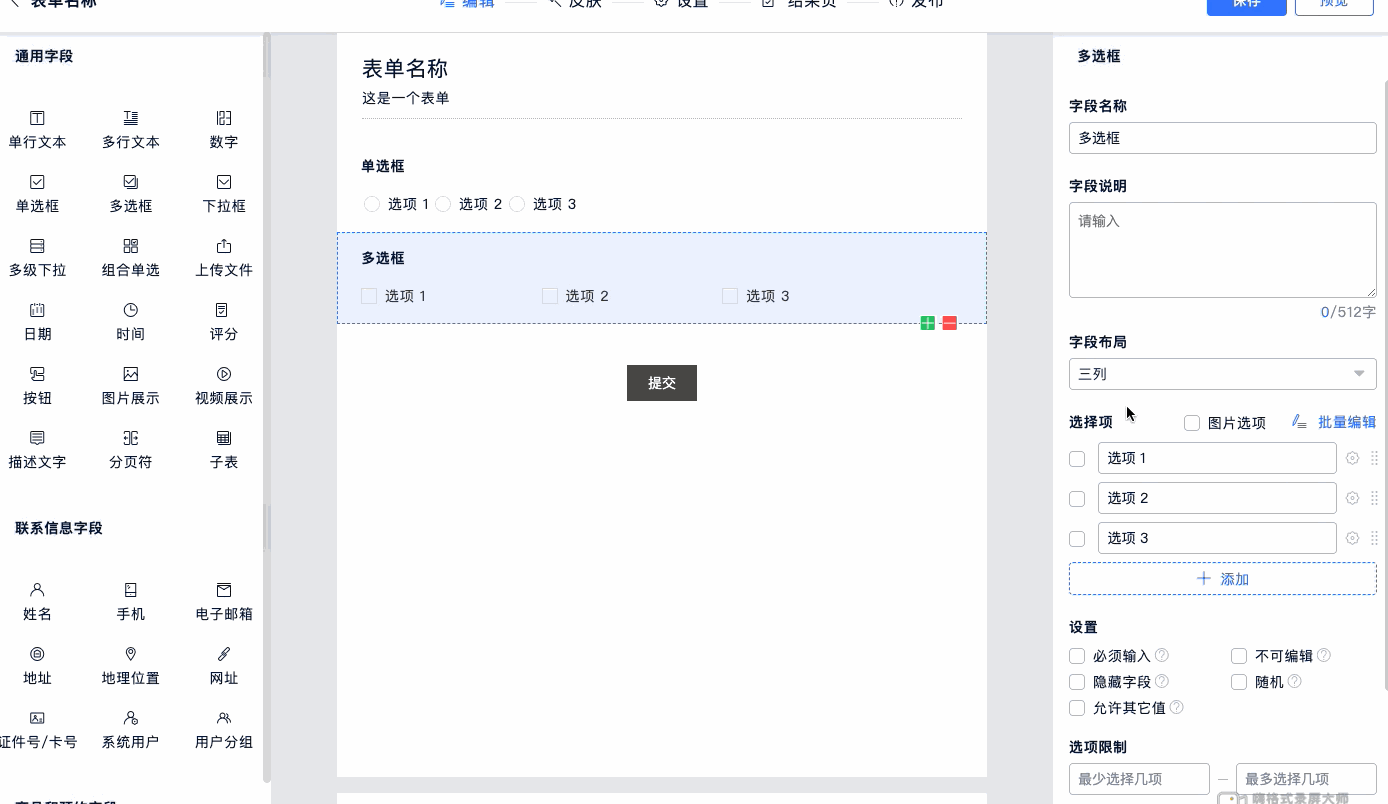Screen dimensions: 1388x804
Task: Select the 单行文本 field icon
Action: coord(37,119)
